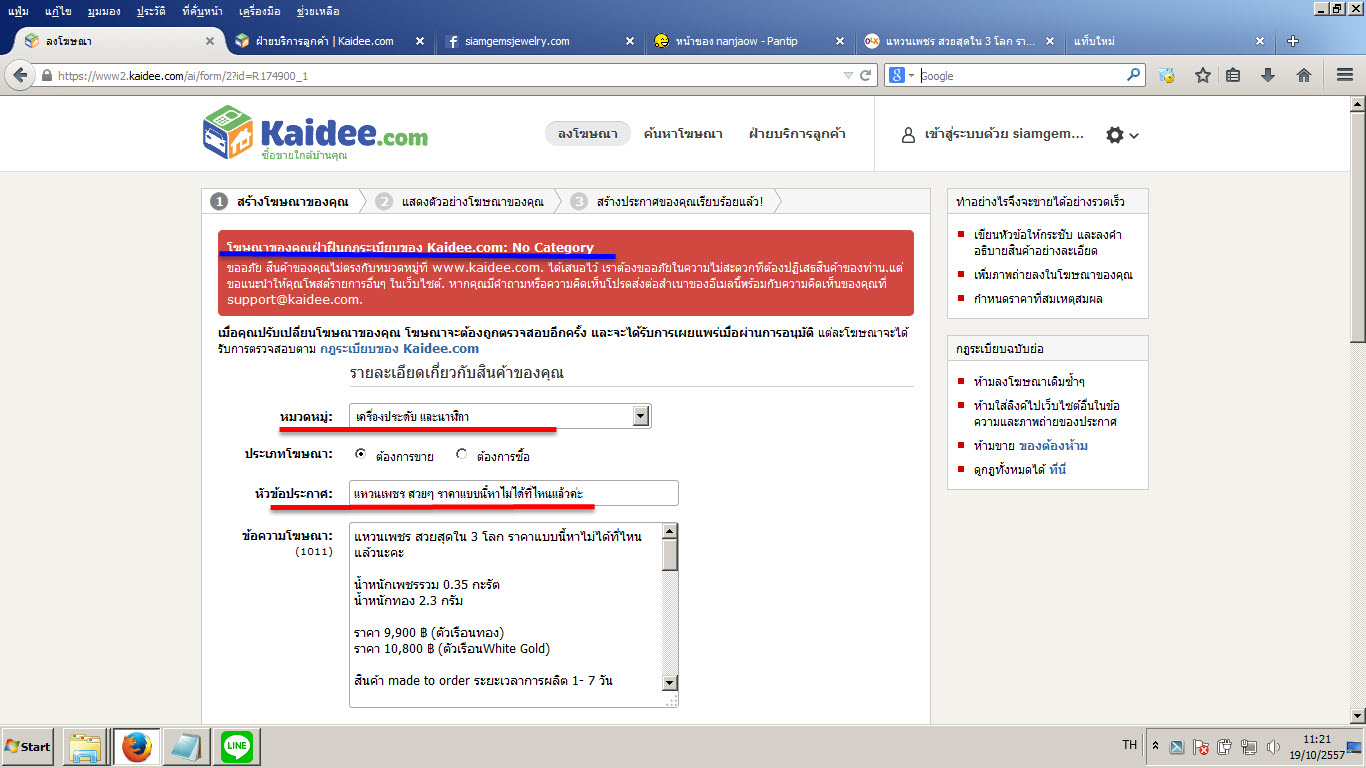Click the ที่นี่ link in rules

[1058, 469]
